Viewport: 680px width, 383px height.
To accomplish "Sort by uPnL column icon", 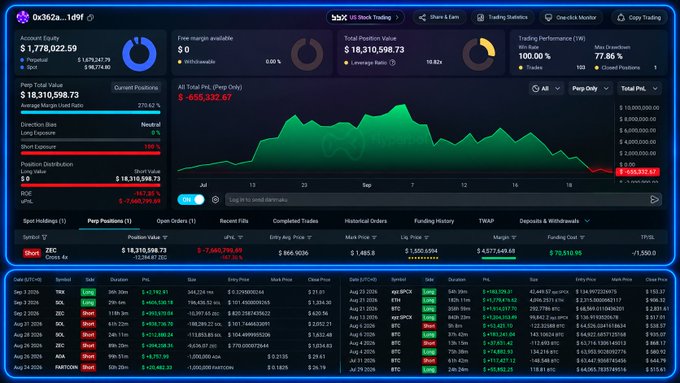I will click(240, 238).
